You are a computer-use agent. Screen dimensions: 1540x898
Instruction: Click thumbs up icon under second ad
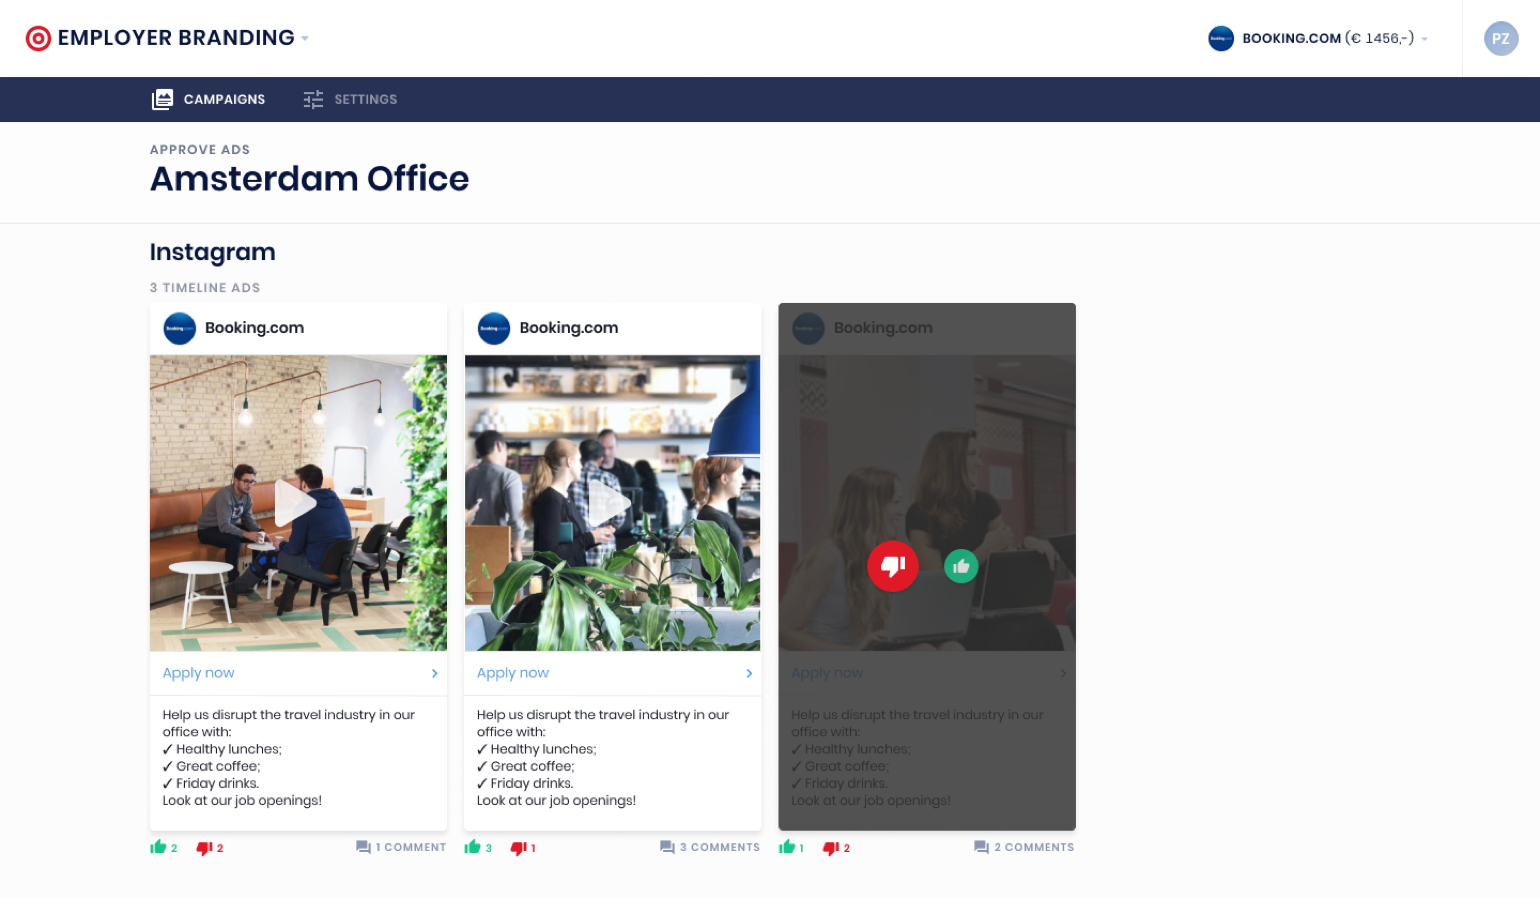(473, 847)
